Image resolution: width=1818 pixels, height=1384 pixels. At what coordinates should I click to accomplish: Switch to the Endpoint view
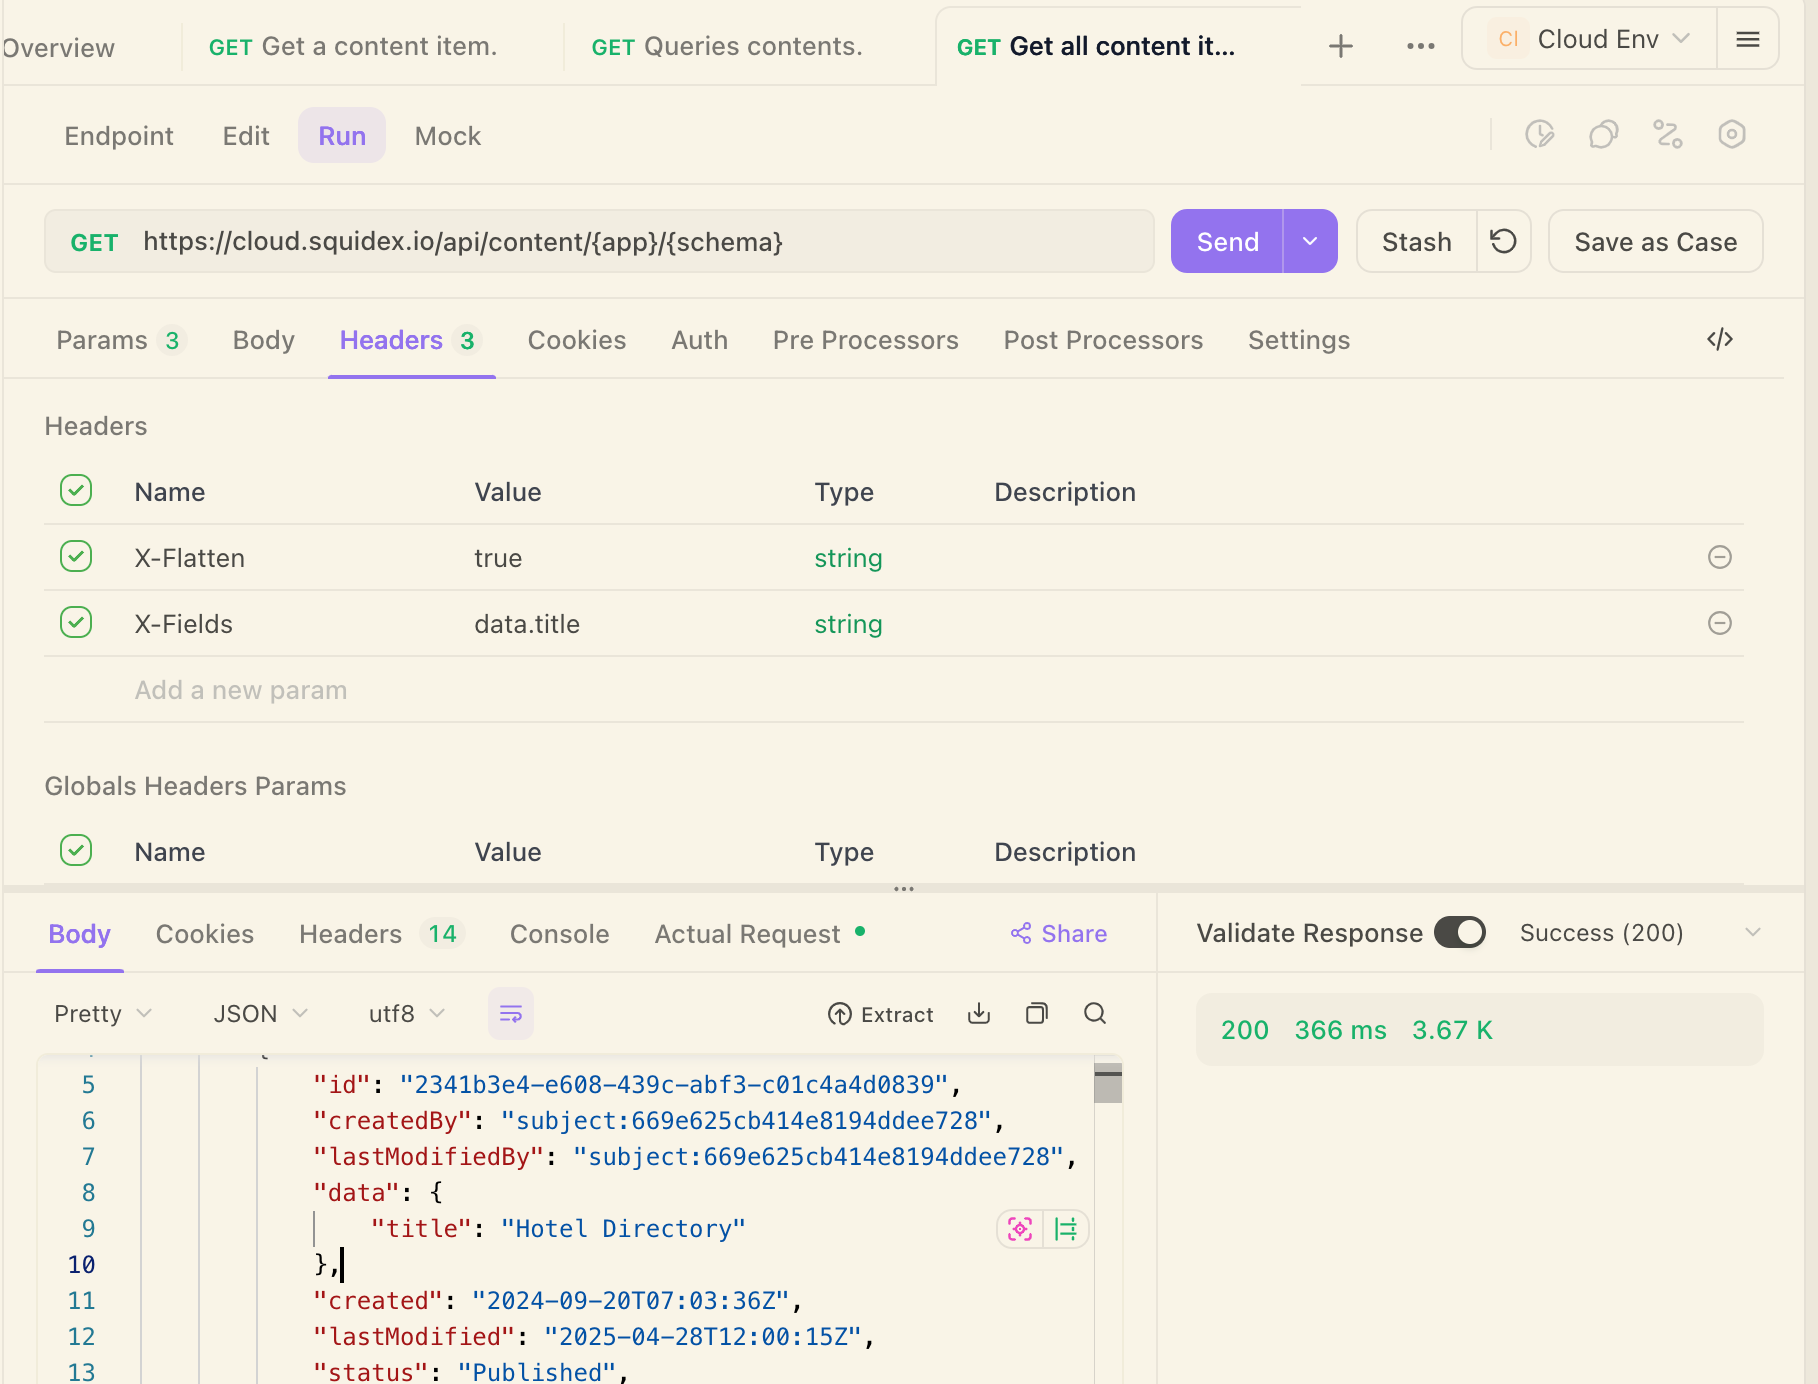(119, 136)
